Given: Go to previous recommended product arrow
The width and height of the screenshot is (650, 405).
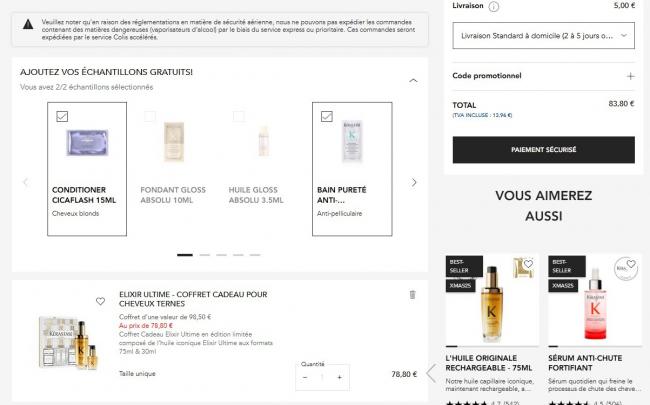Looking at the screenshot, I should point(431,373).
